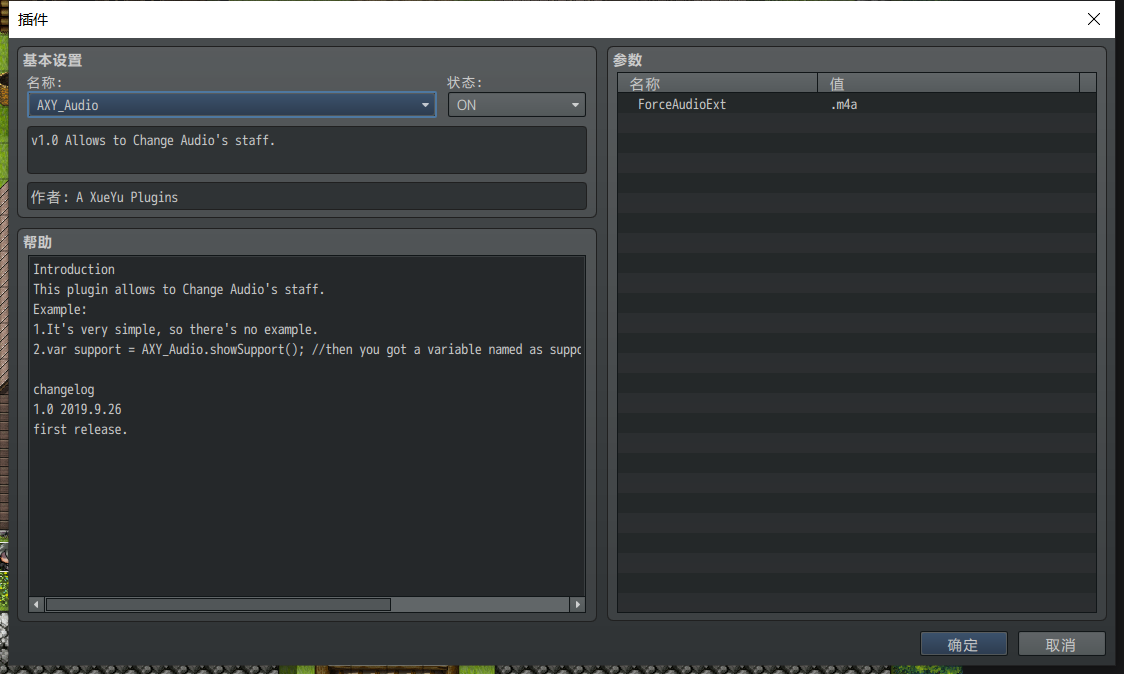Click the help scrollbar left arrow
The image size is (1124, 674).
36,604
